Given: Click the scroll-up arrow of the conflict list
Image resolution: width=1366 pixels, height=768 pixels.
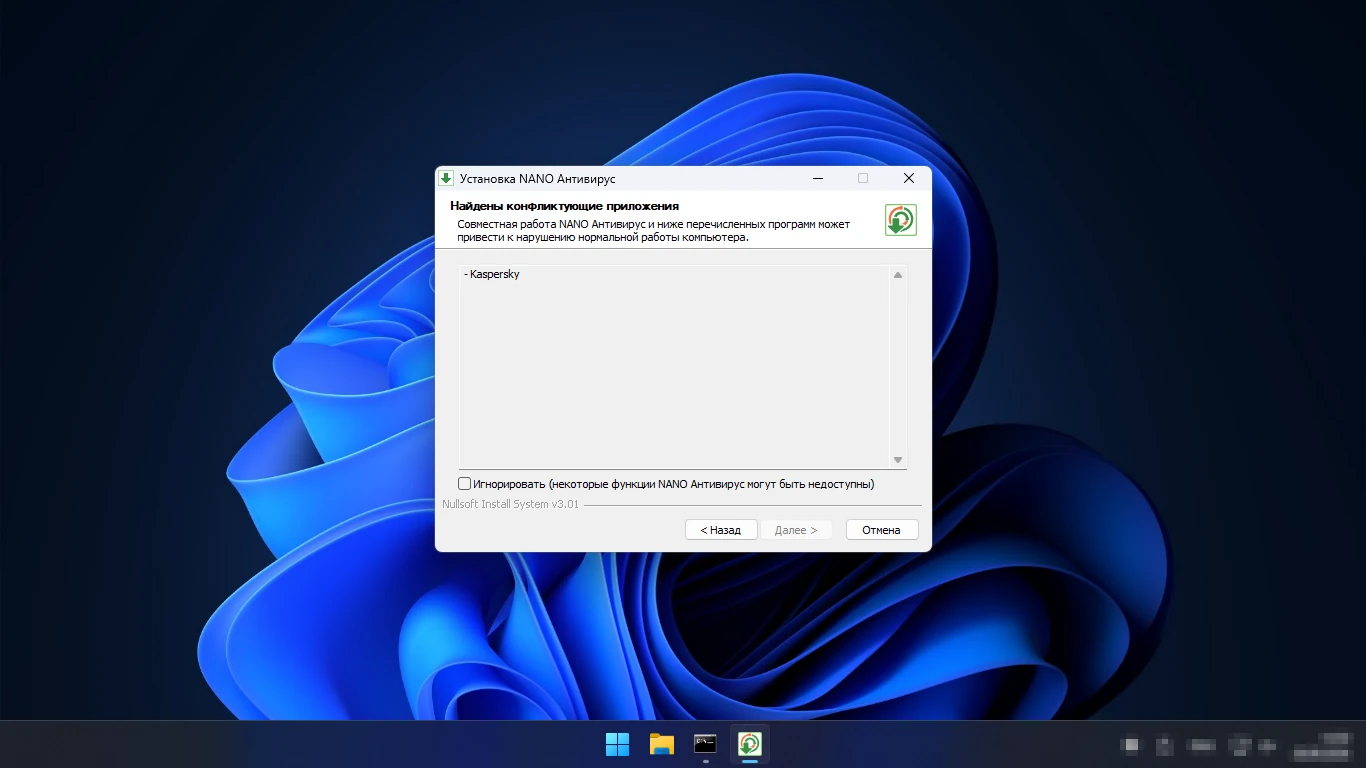Looking at the screenshot, I should pos(898,275).
